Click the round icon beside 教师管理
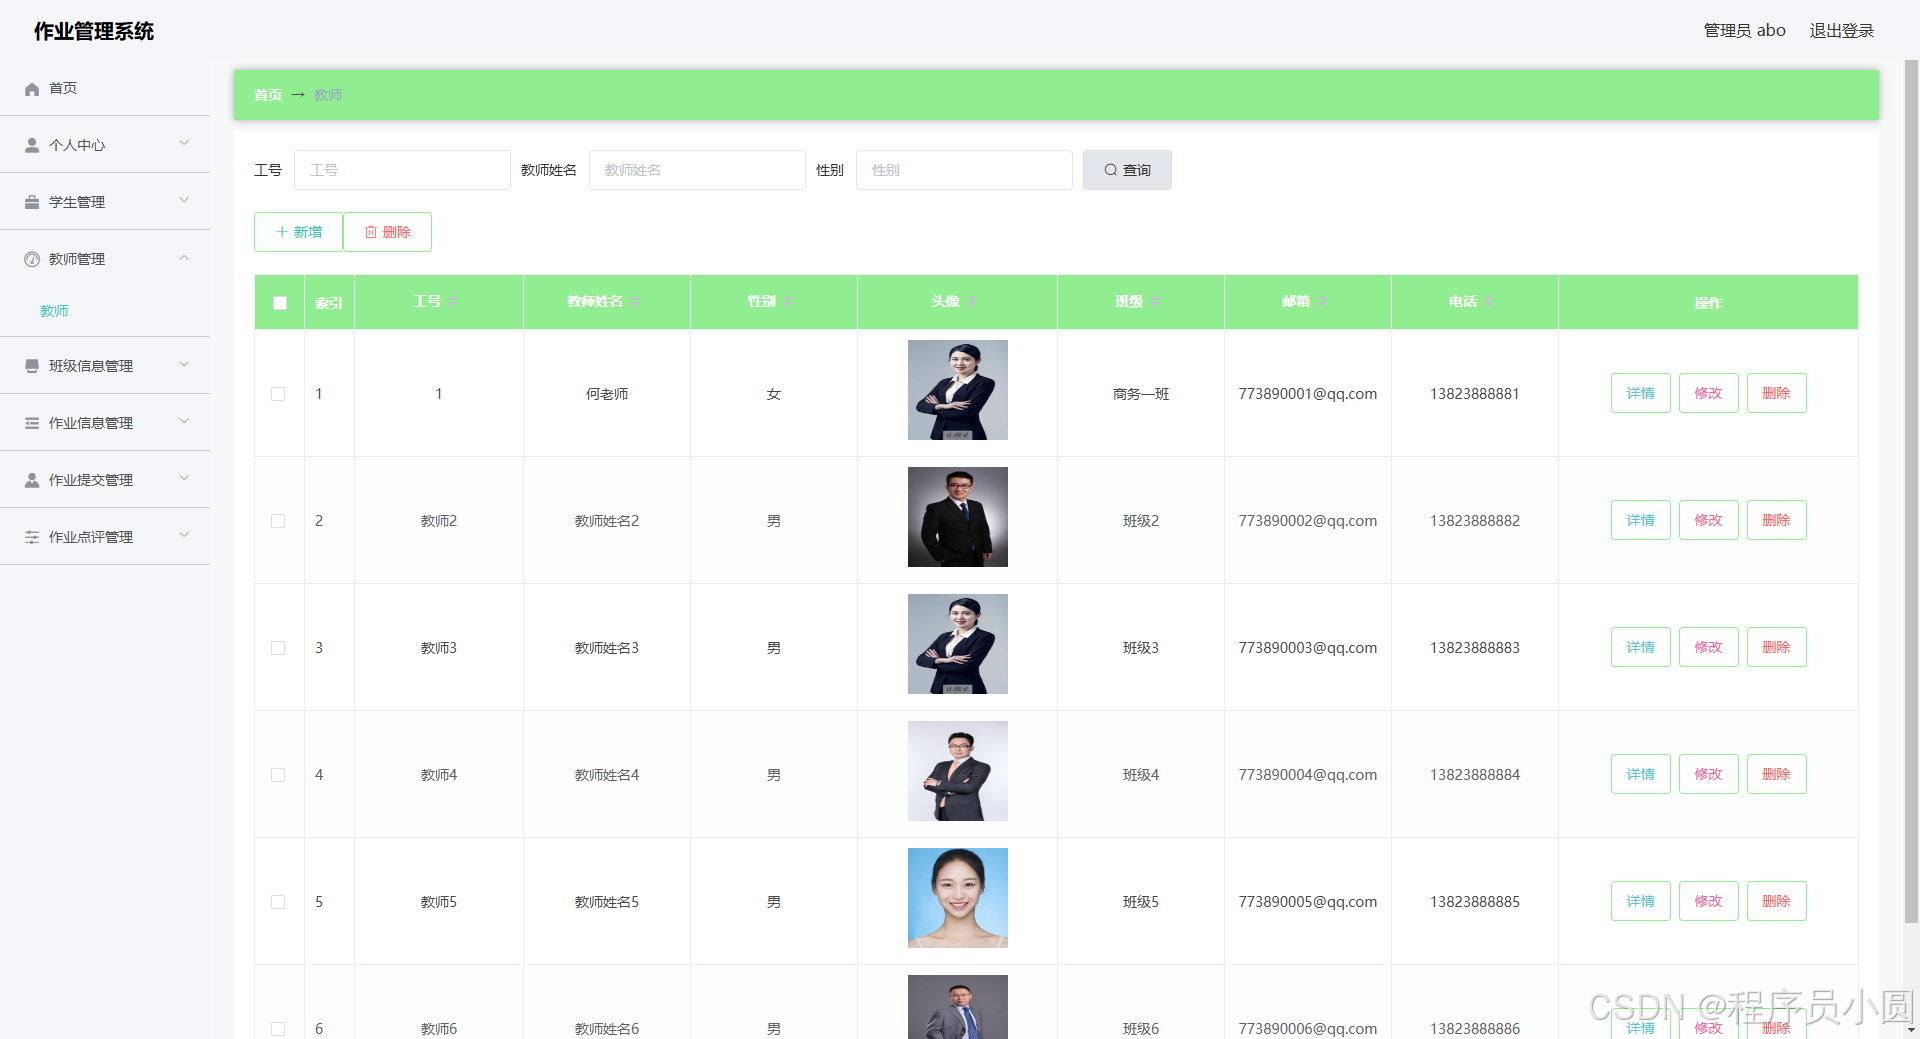 point(32,260)
